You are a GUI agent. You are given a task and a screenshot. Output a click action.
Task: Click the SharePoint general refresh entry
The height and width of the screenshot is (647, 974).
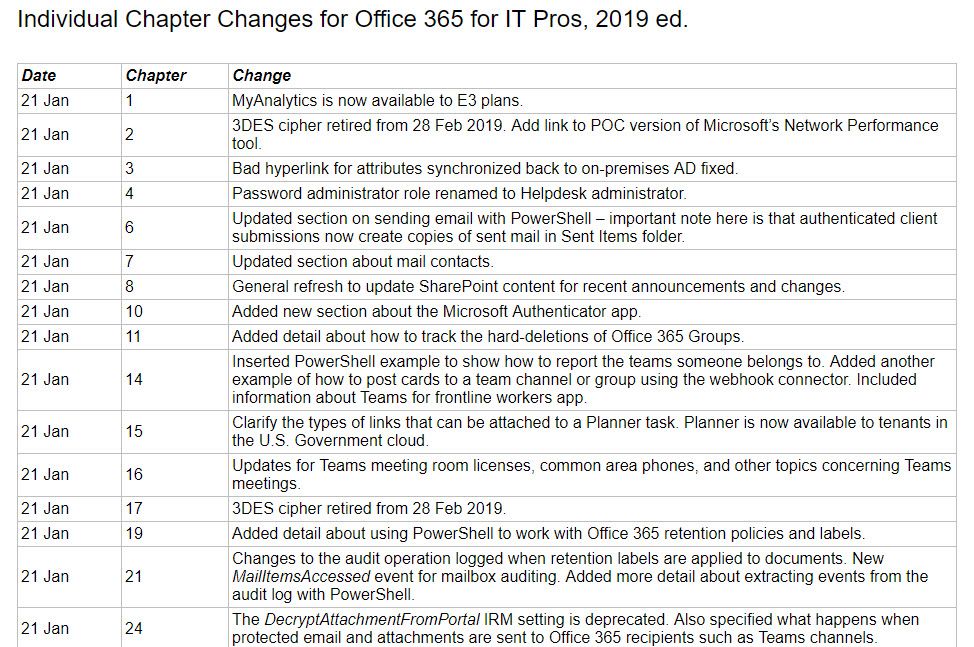tap(538, 287)
